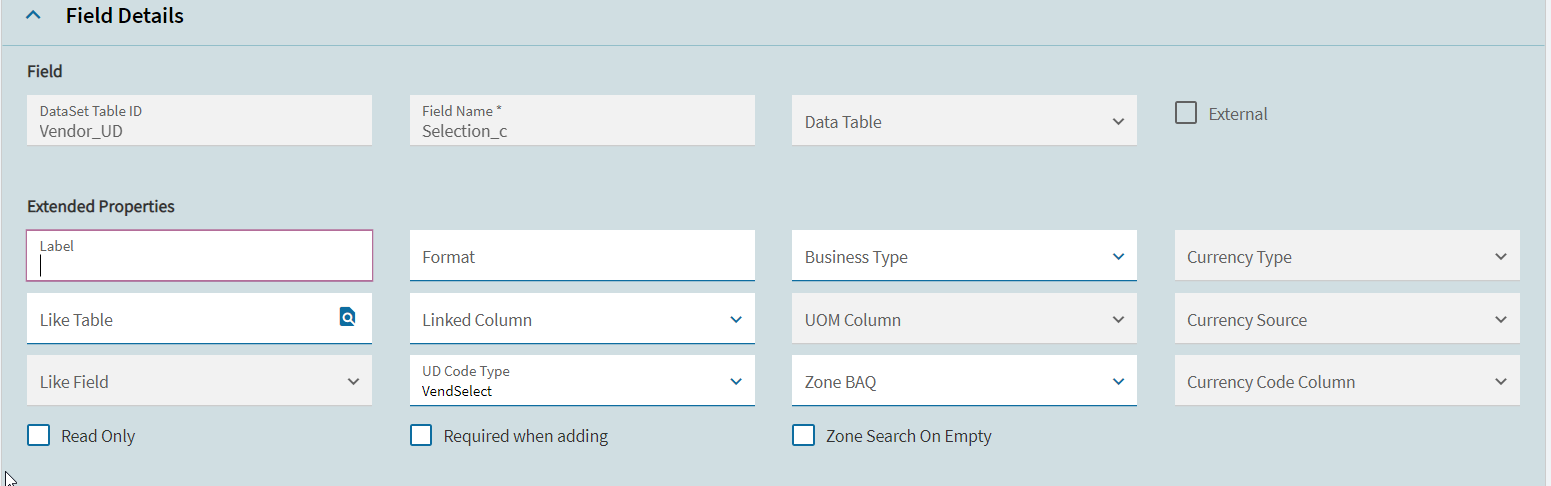Expand the Zone BAQ dropdown
Viewport: 1551px width, 486px height.
[x=964, y=381]
